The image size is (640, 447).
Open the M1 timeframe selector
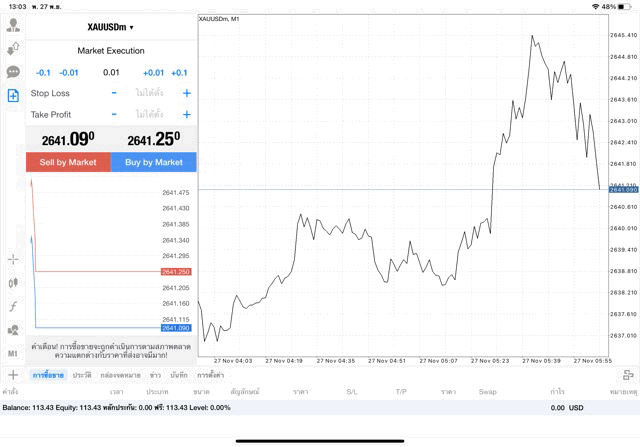[x=13, y=353]
